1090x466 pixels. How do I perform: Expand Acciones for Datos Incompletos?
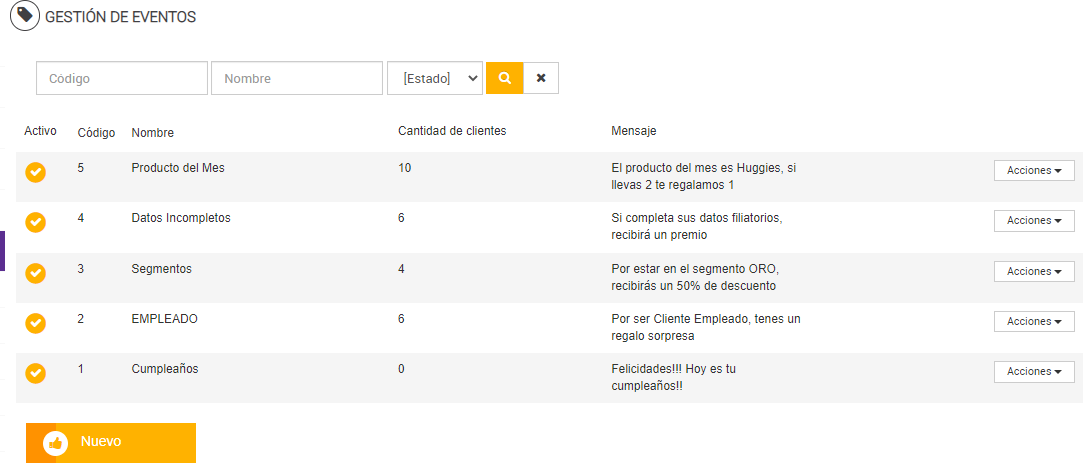click(1034, 221)
